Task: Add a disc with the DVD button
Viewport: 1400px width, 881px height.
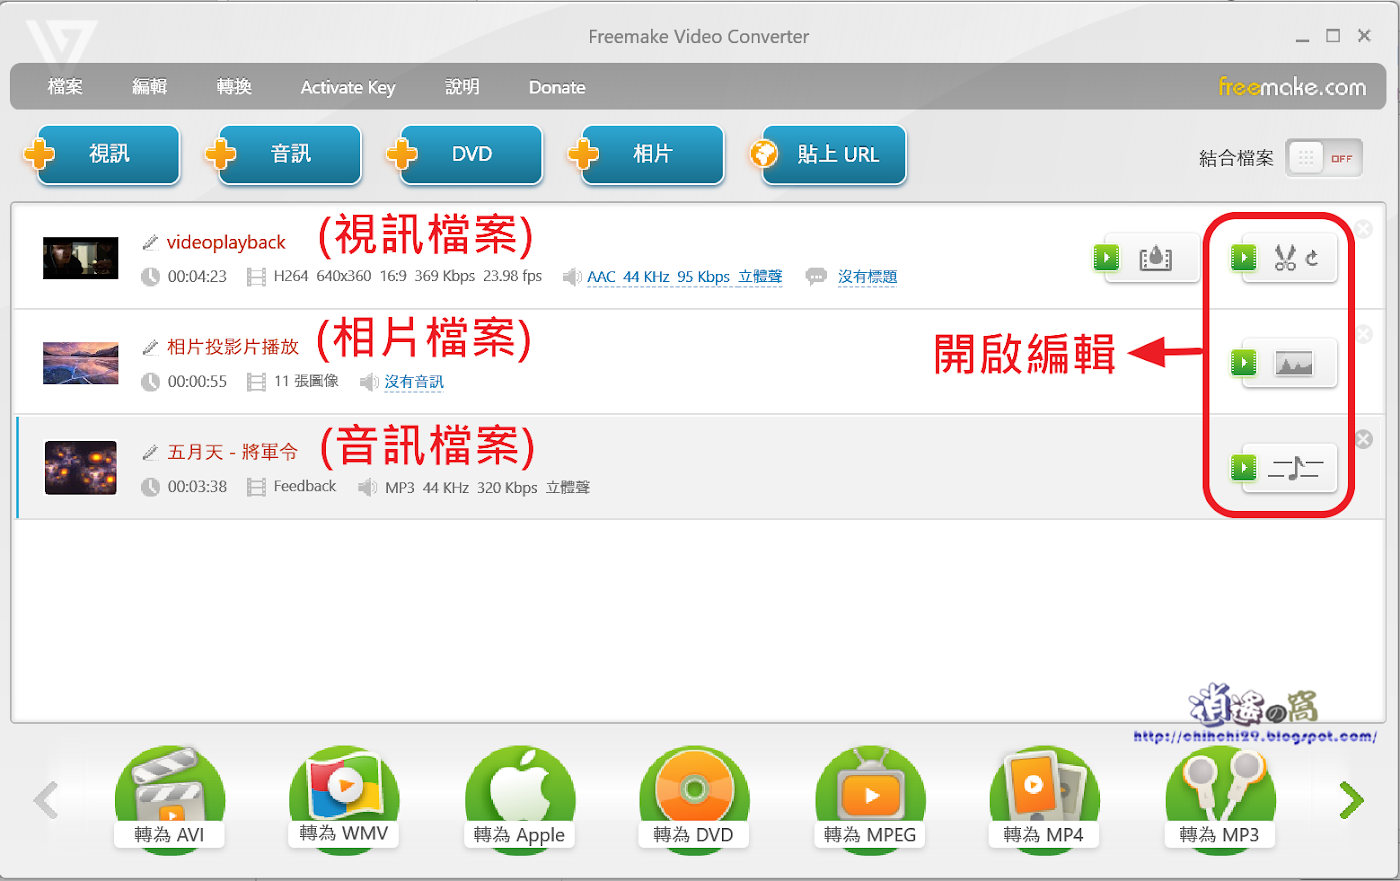Action: click(471, 154)
